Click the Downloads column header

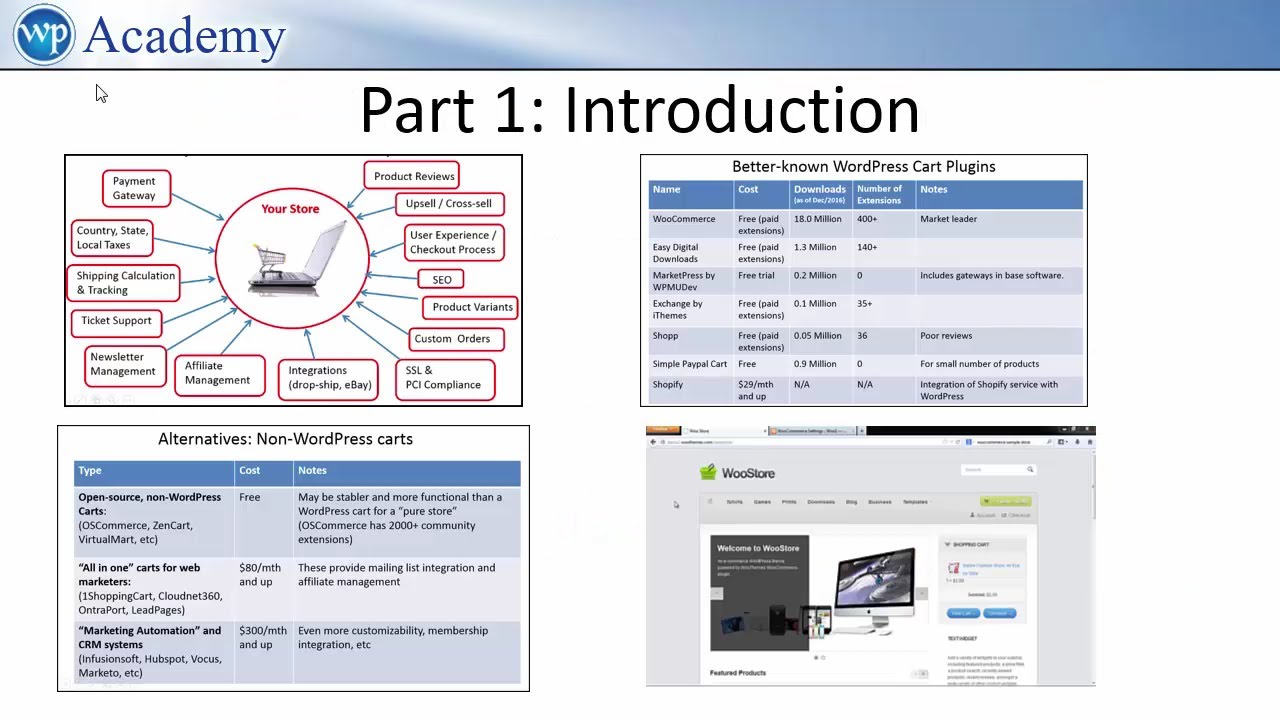click(820, 193)
